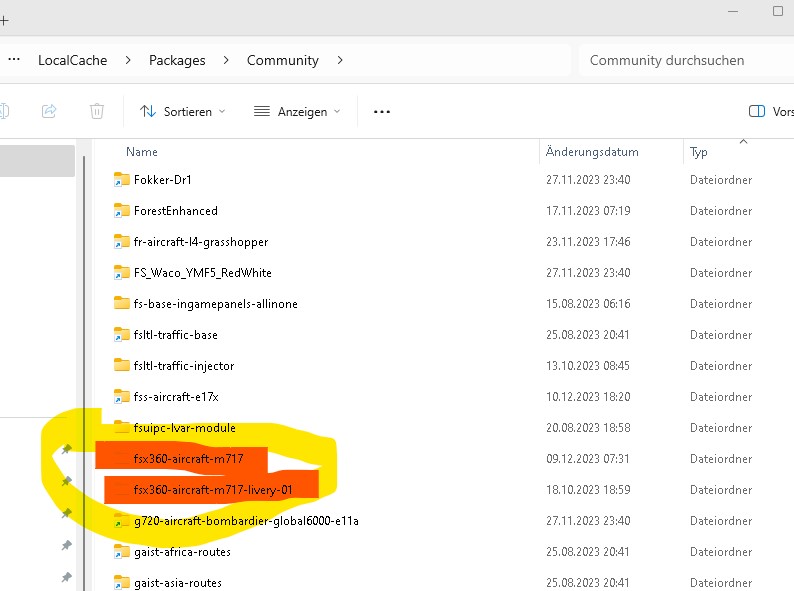Click date 23.11.2023 17:46

pyautogui.click(x=588, y=242)
